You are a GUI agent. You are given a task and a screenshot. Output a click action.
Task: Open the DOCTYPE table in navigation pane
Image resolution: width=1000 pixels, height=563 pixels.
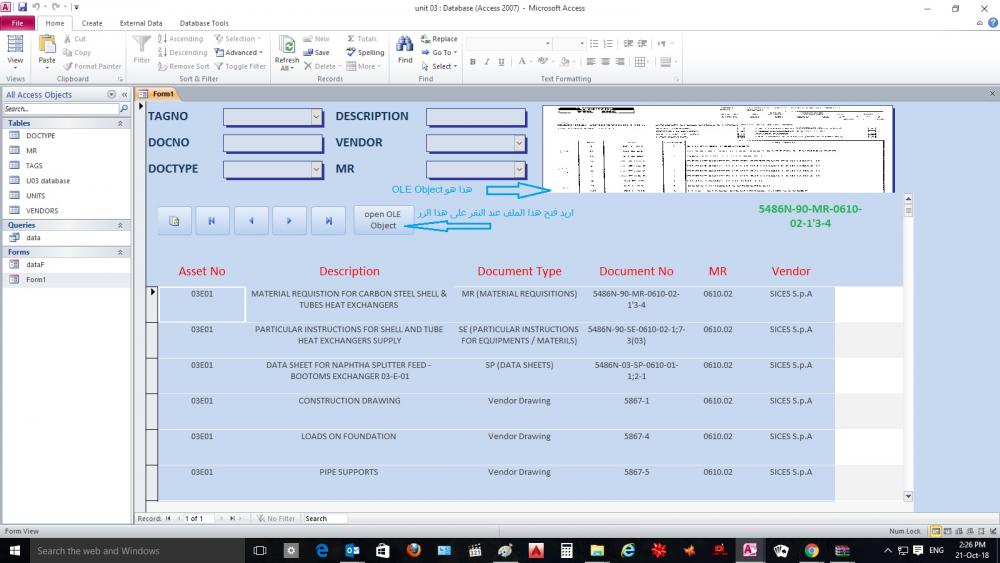[40, 136]
